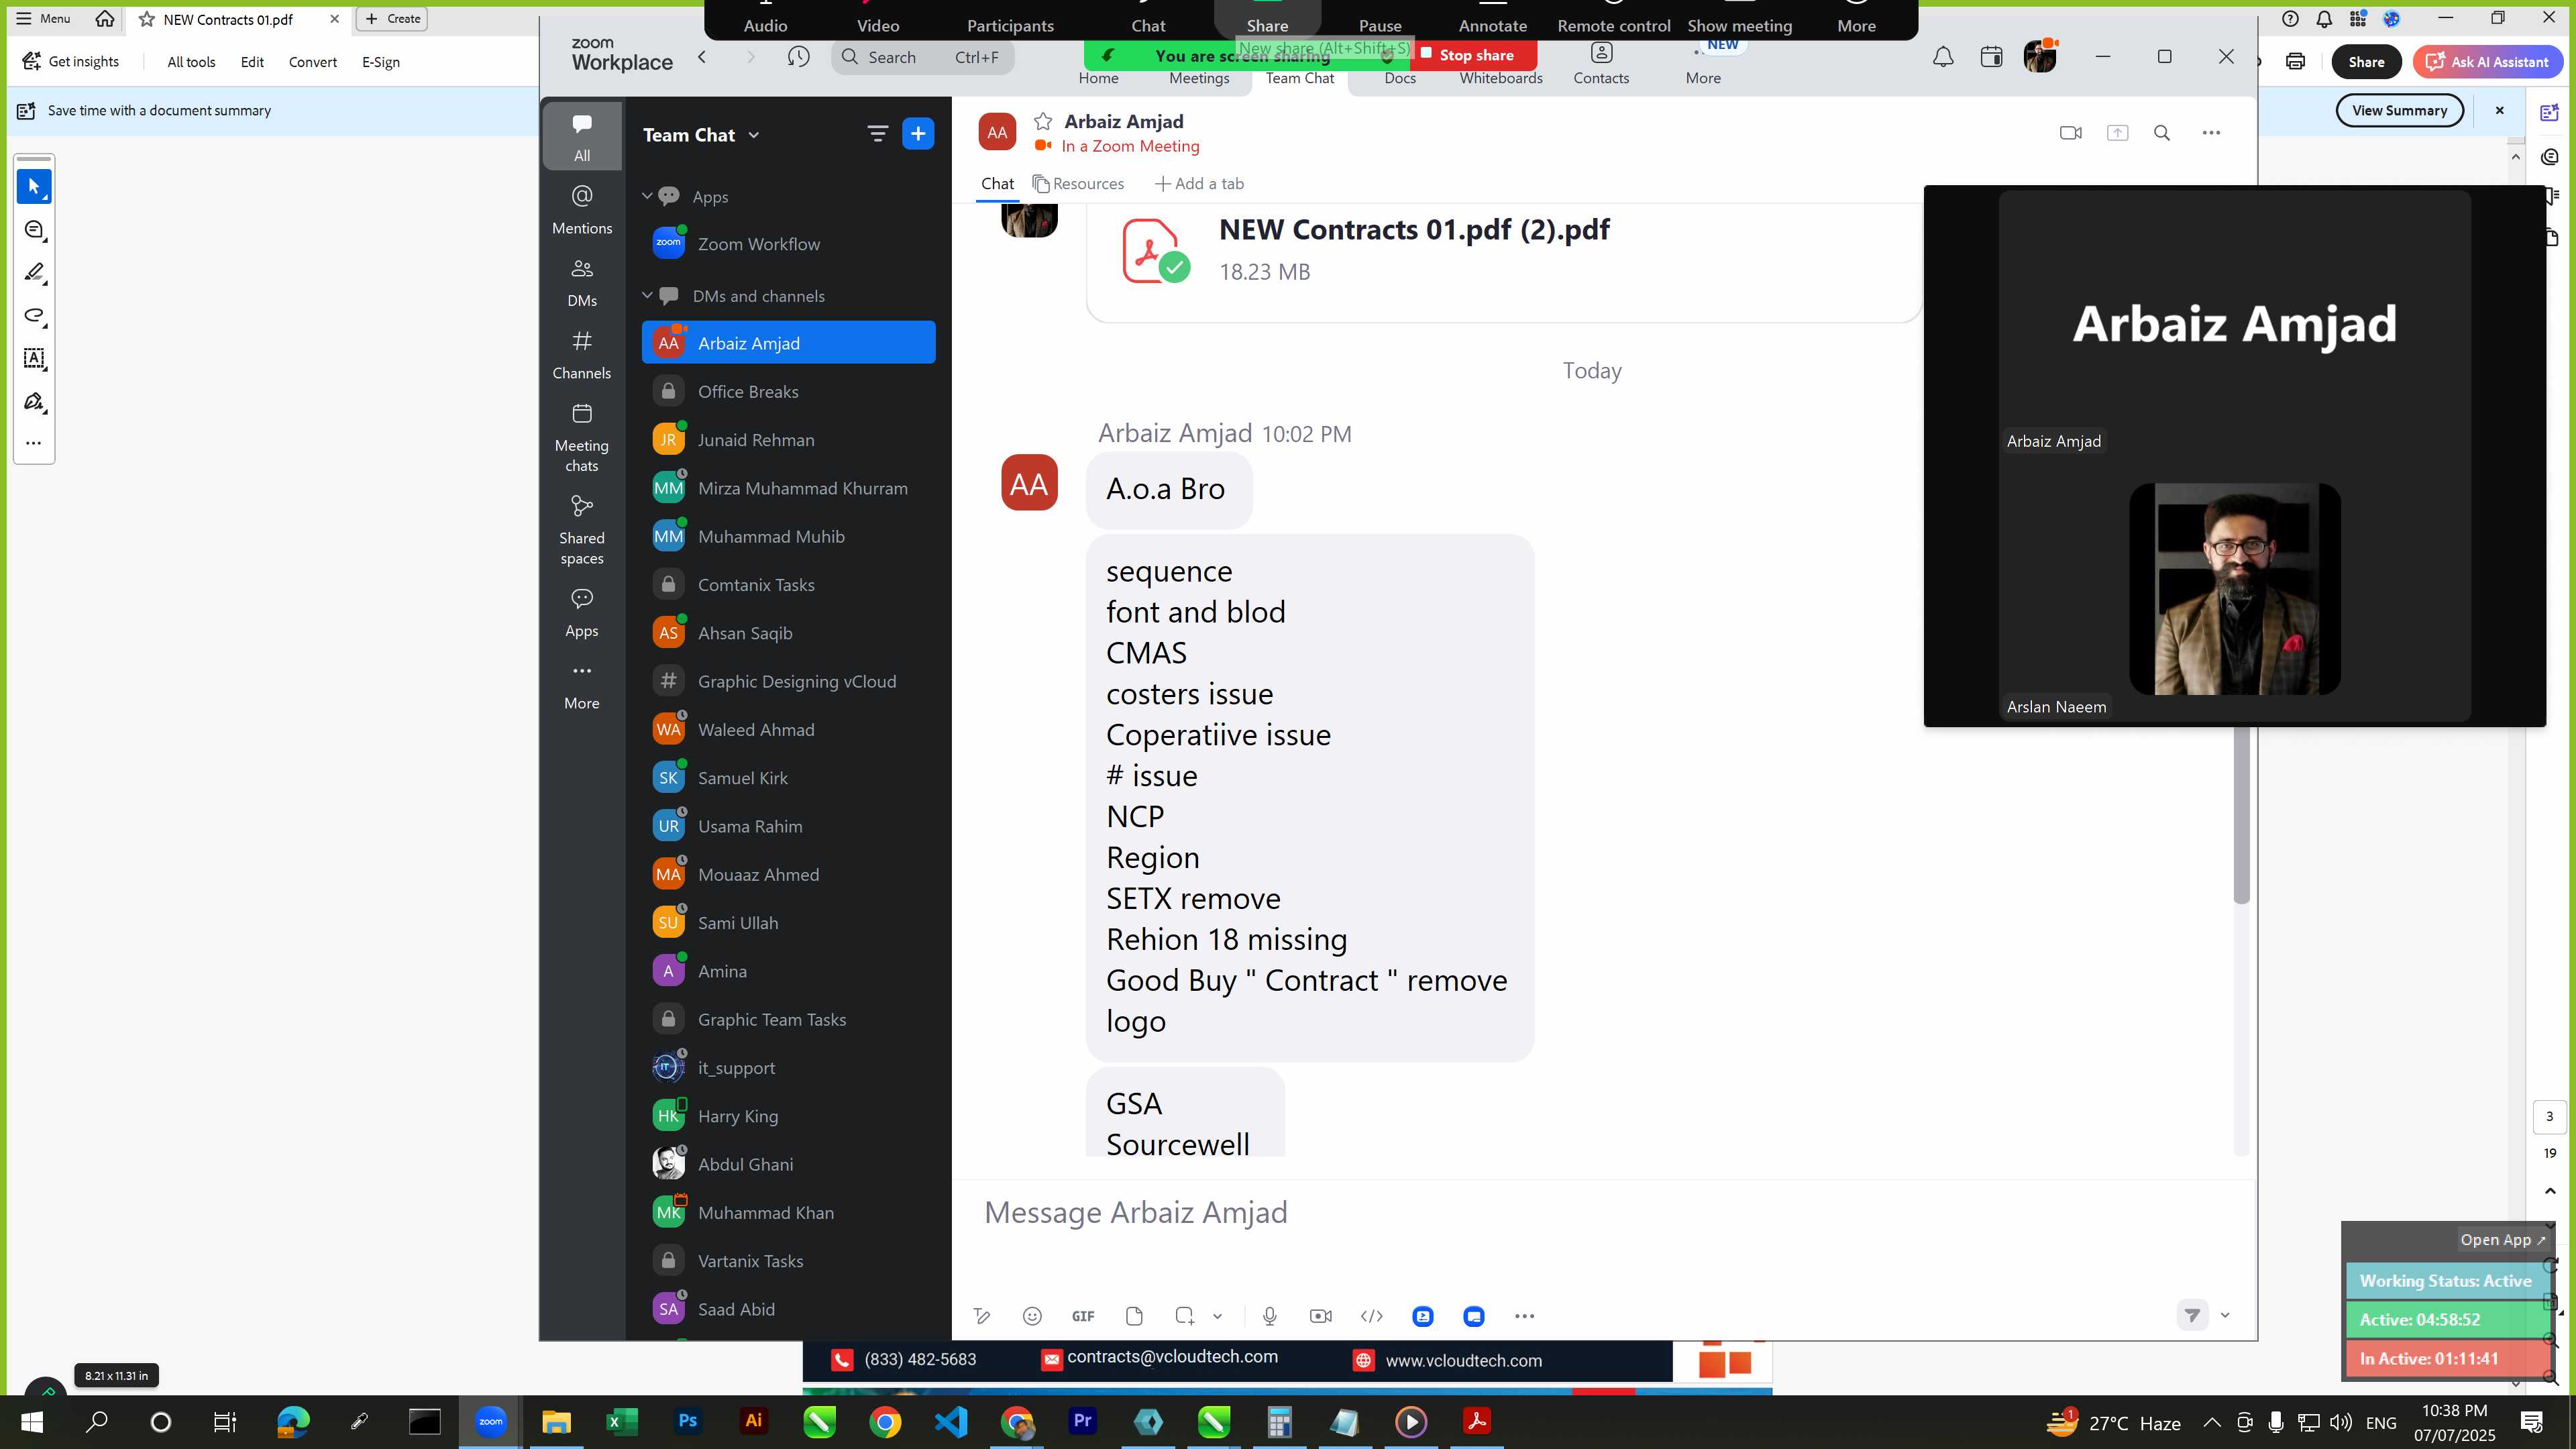The width and height of the screenshot is (2576, 1449).
Task: Select the Acrobat add comment tool
Action: tap(34, 230)
